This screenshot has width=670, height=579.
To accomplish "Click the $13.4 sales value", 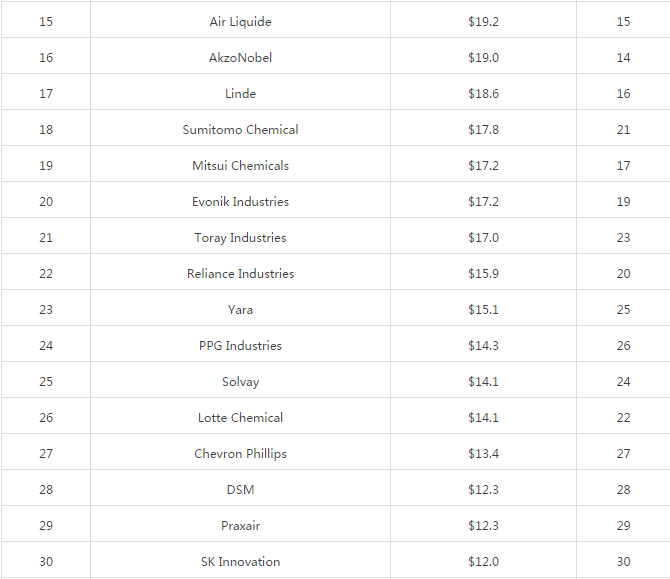I will click(483, 454).
